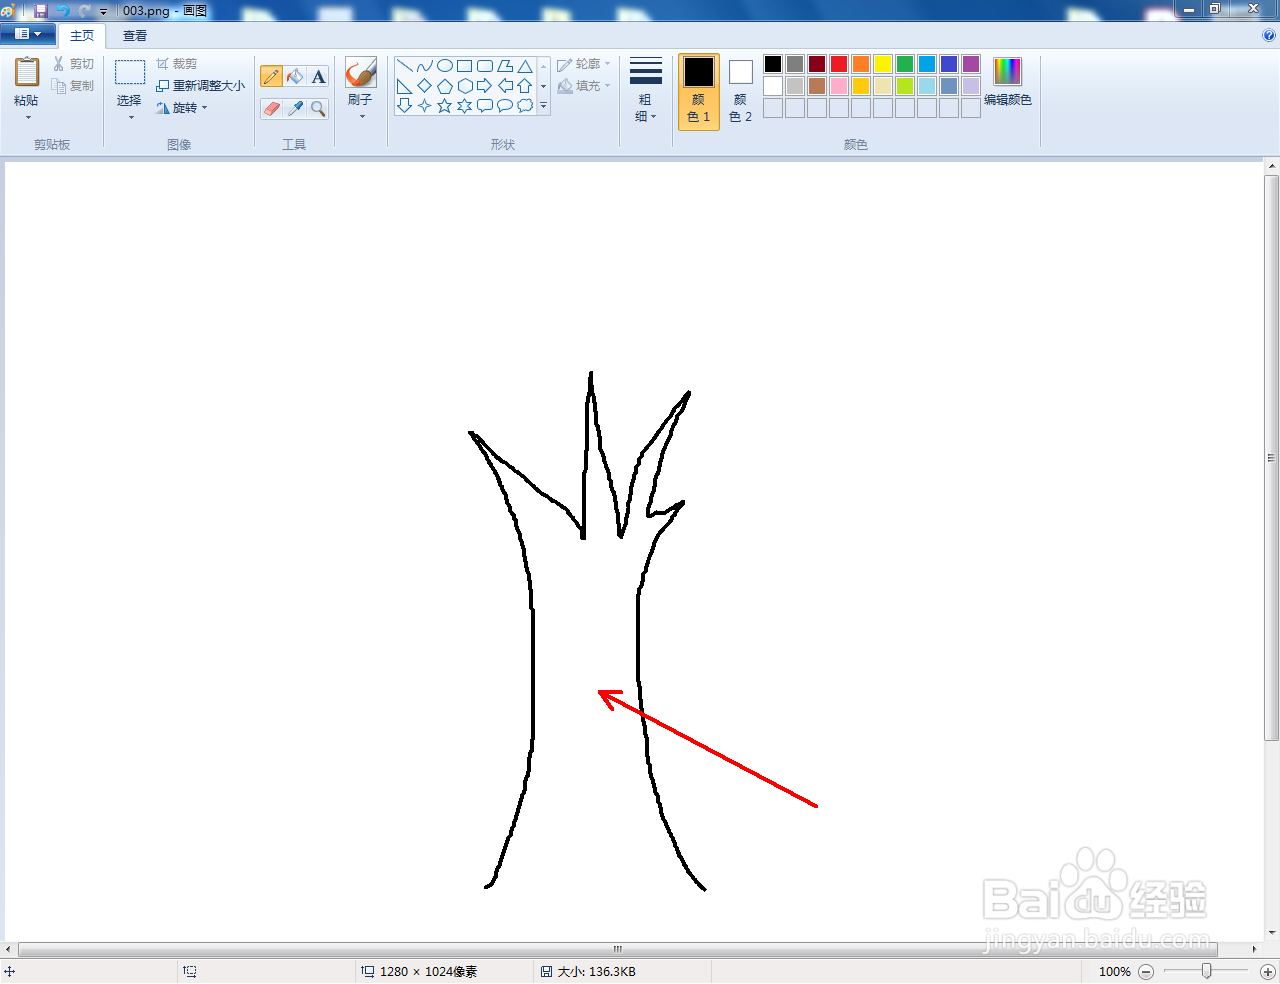Open Paint help question mark icon
This screenshot has height=984, width=1280.
(1269, 35)
